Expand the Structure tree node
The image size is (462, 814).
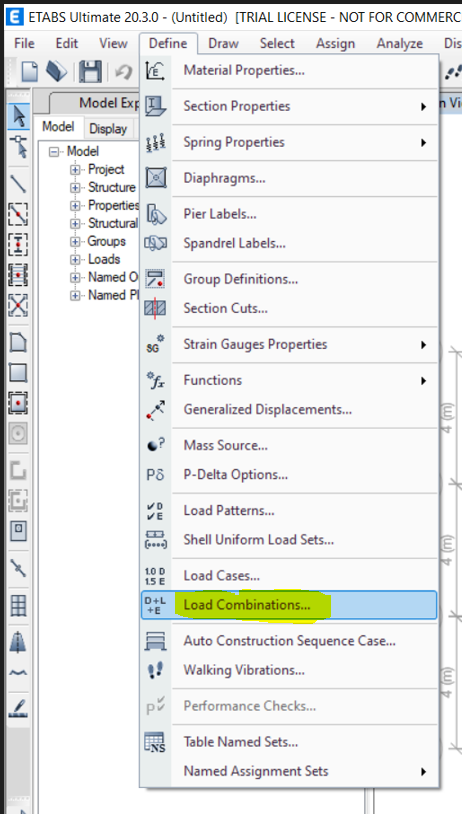[x=76, y=187]
